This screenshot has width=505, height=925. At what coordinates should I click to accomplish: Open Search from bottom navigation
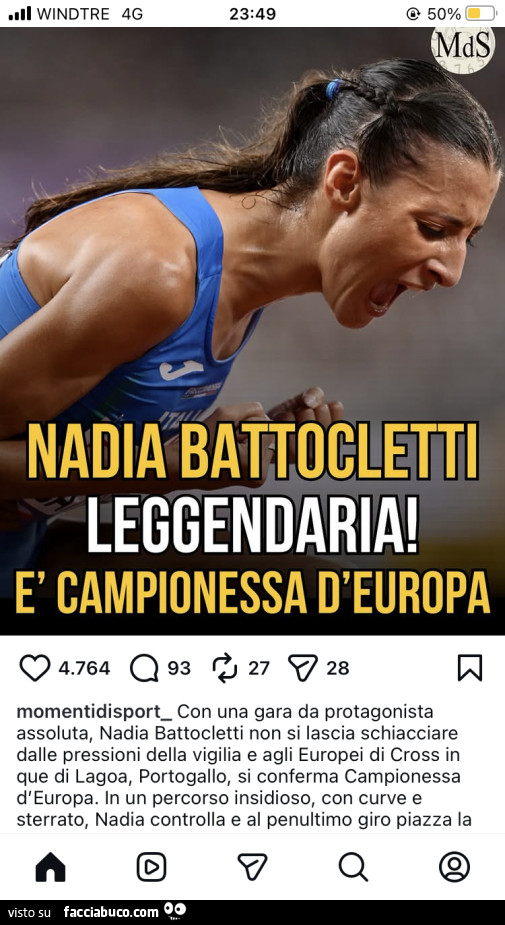(353, 867)
